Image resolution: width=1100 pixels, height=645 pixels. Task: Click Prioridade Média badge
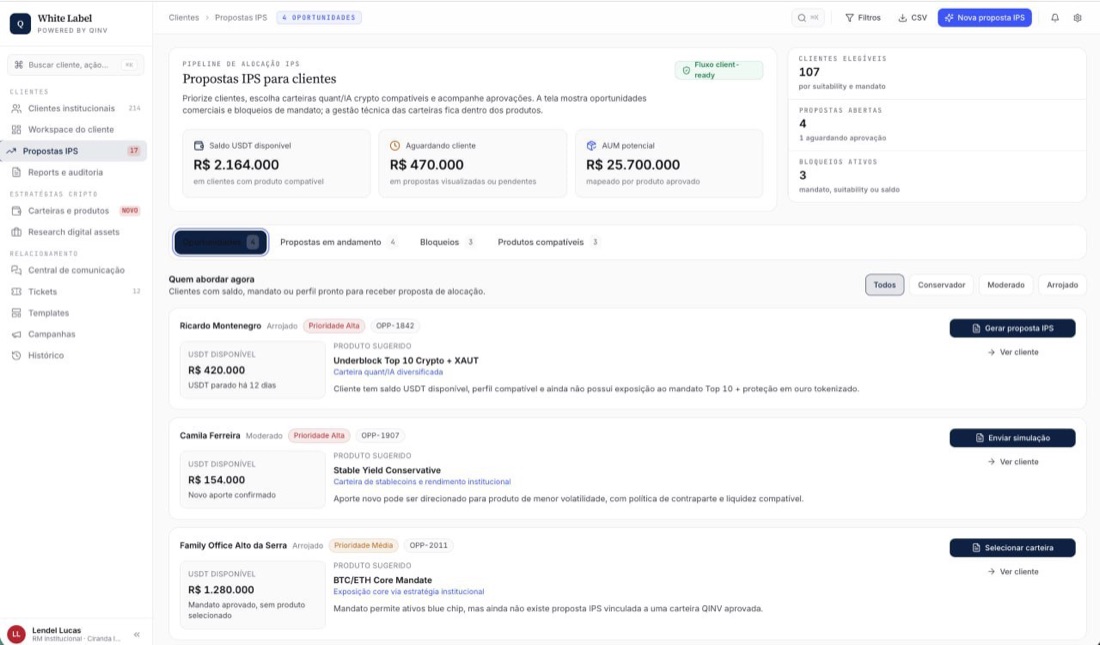point(363,545)
